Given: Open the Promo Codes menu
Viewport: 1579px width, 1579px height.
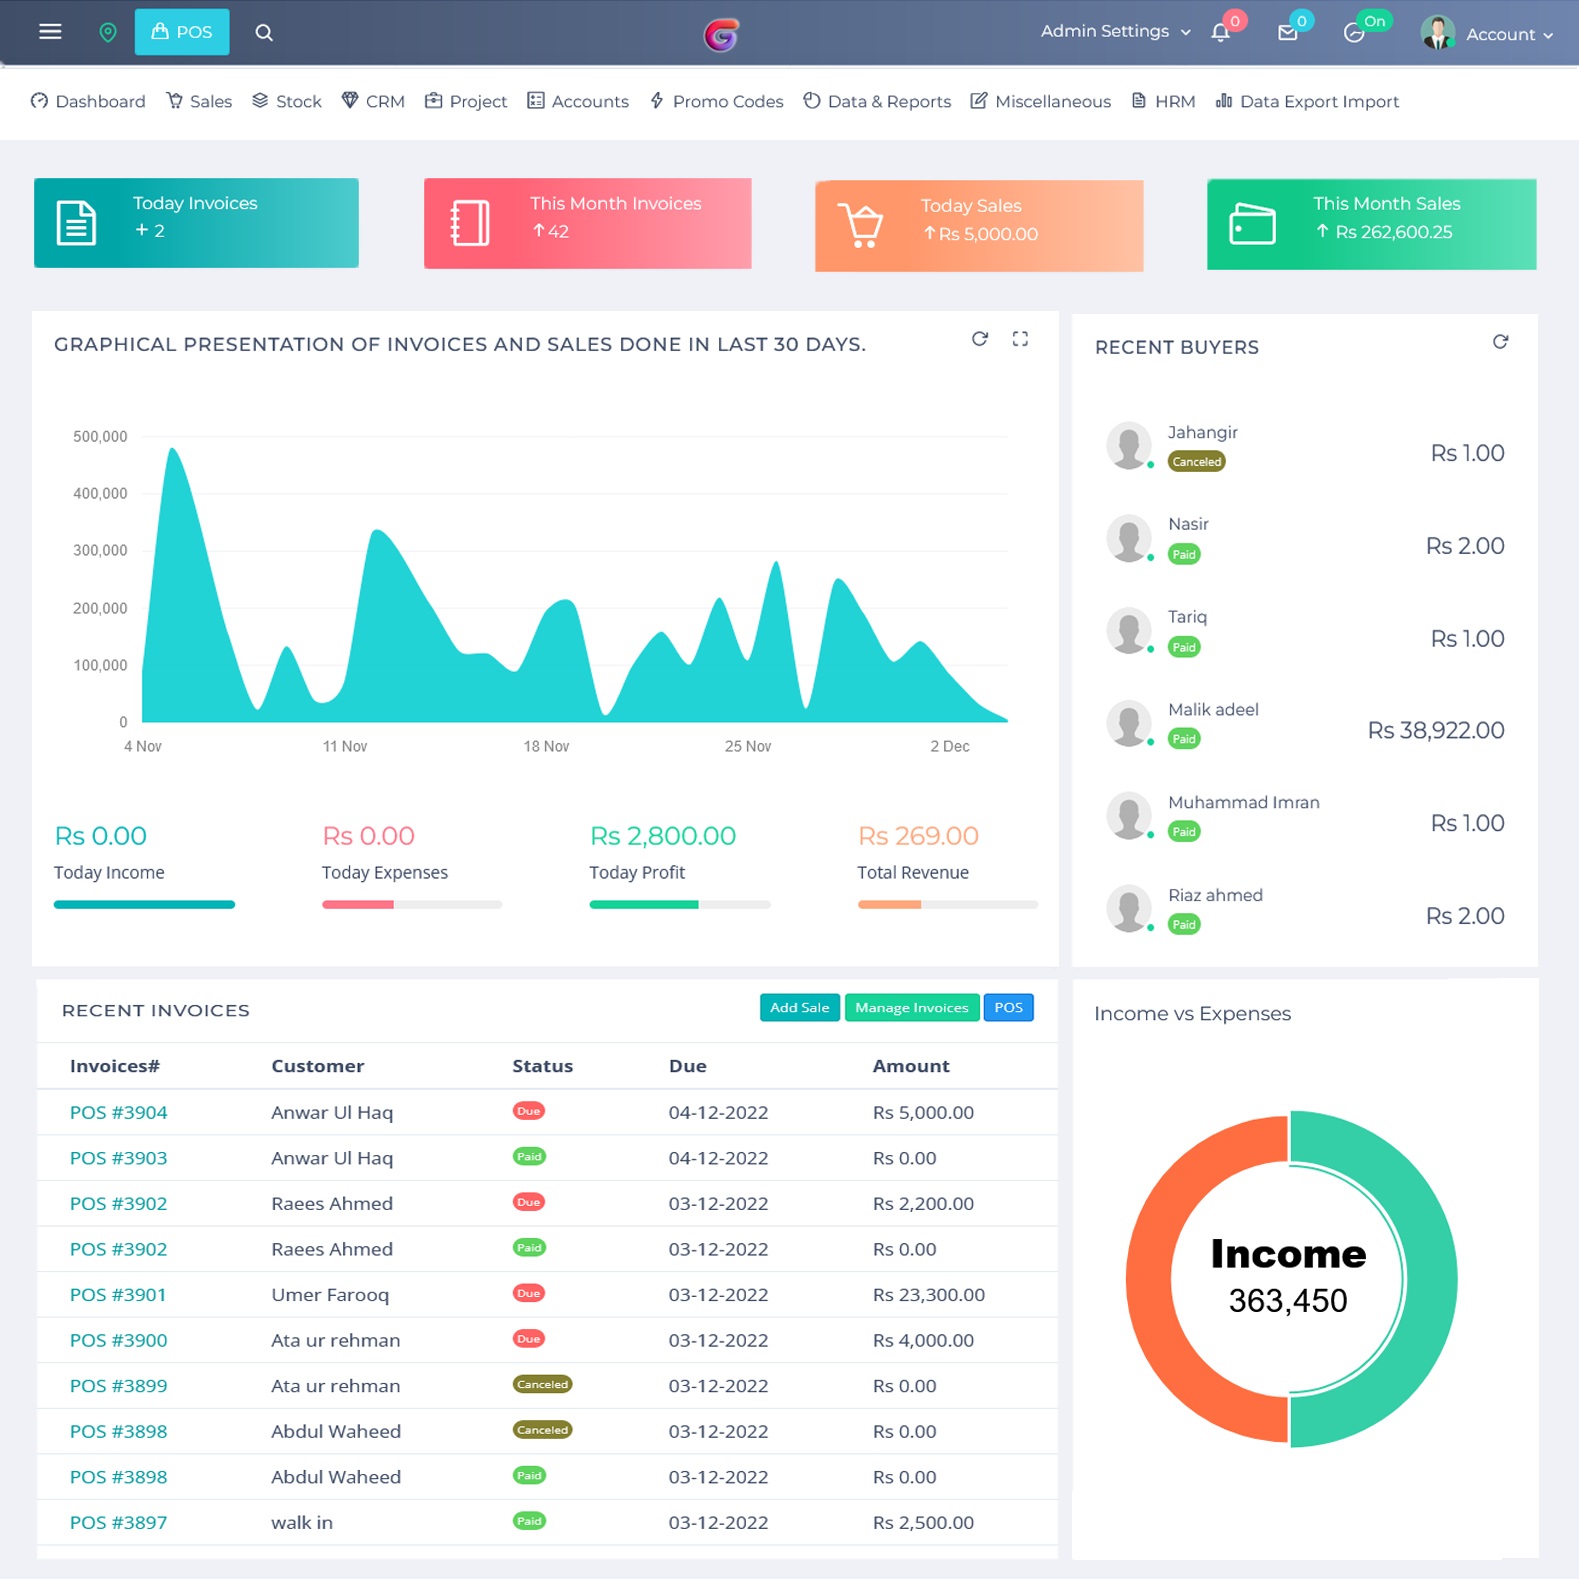Looking at the screenshot, I should point(716,101).
